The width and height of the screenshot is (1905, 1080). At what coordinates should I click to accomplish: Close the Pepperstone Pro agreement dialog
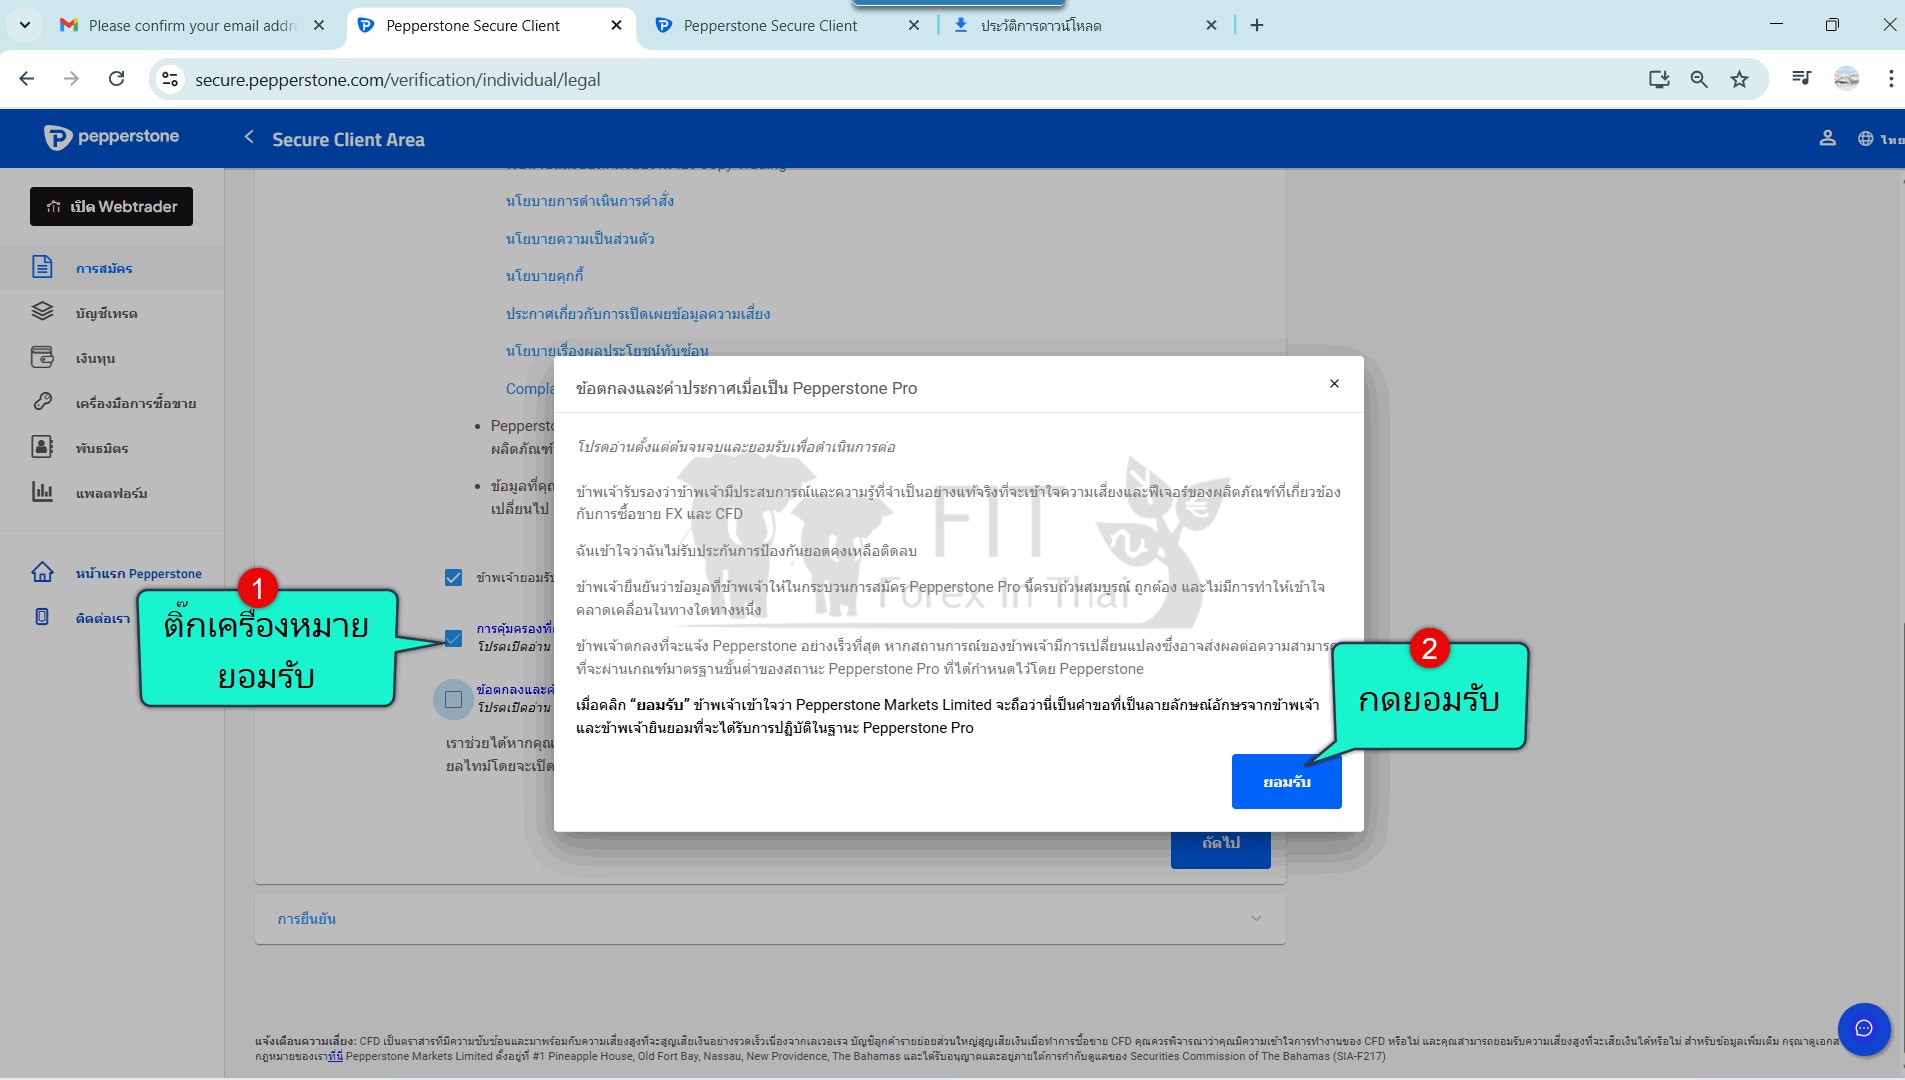point(1334,384)
